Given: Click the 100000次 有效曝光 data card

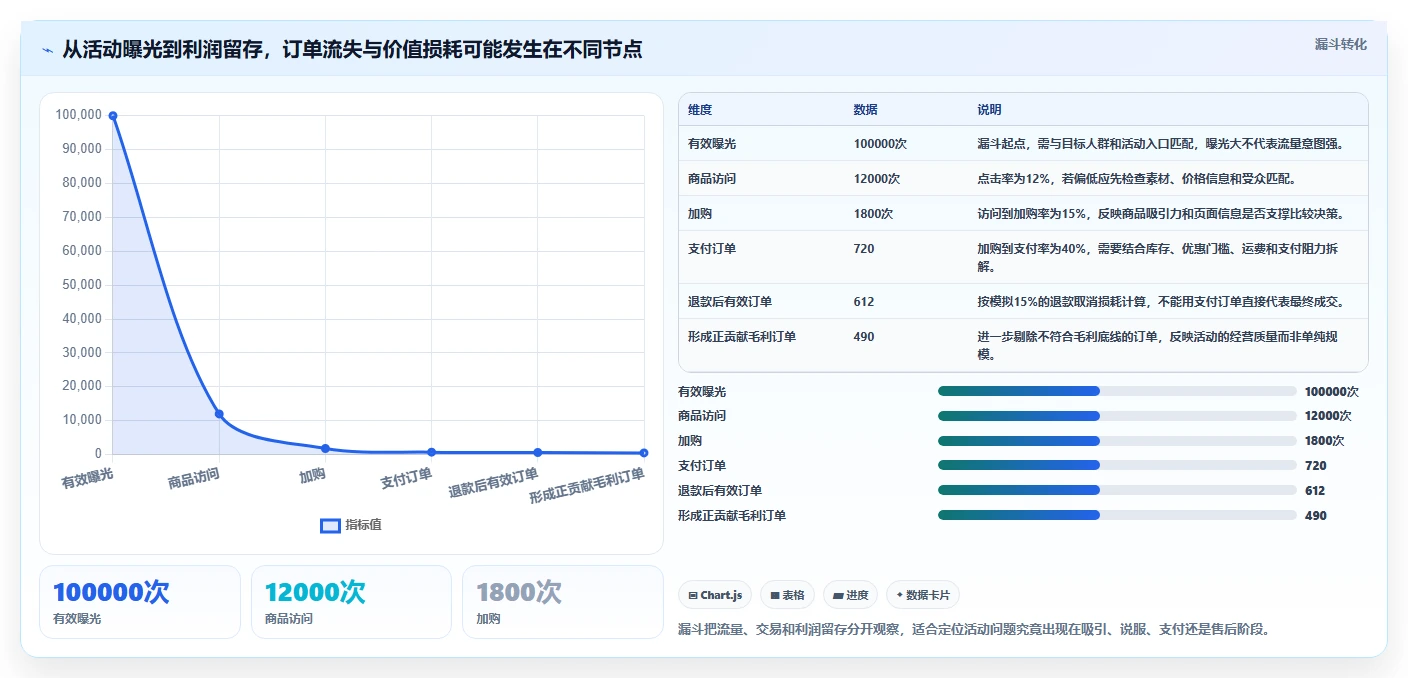Looking at the screenshot, I should pos(140,602).
